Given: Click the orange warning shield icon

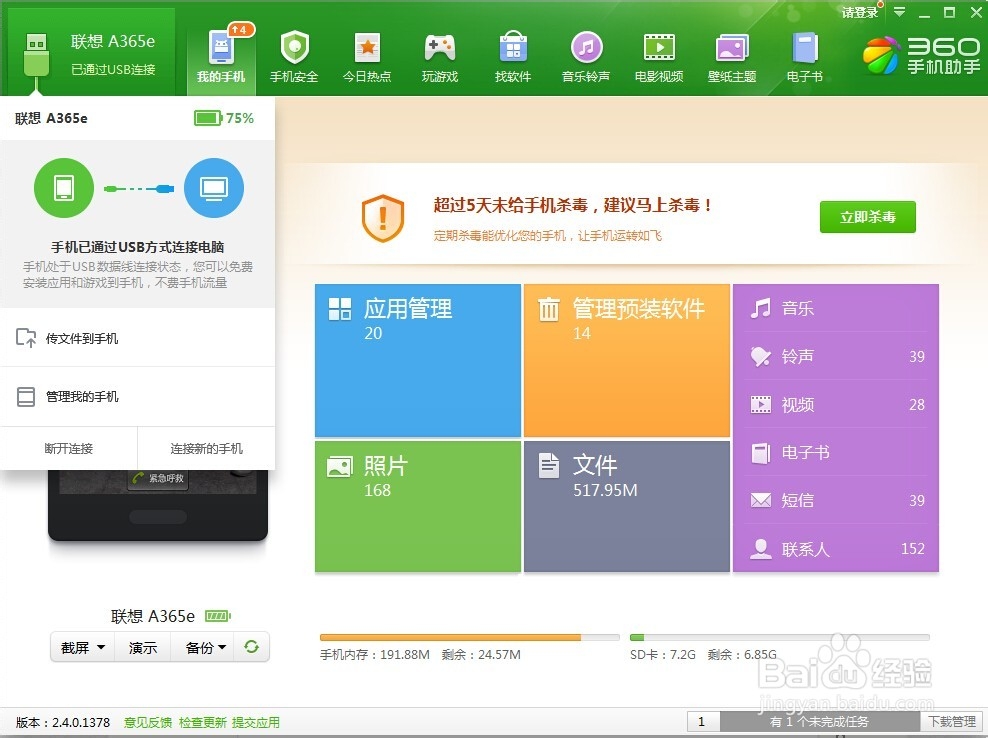Looking at the screenshot, I should click(382, 218).
